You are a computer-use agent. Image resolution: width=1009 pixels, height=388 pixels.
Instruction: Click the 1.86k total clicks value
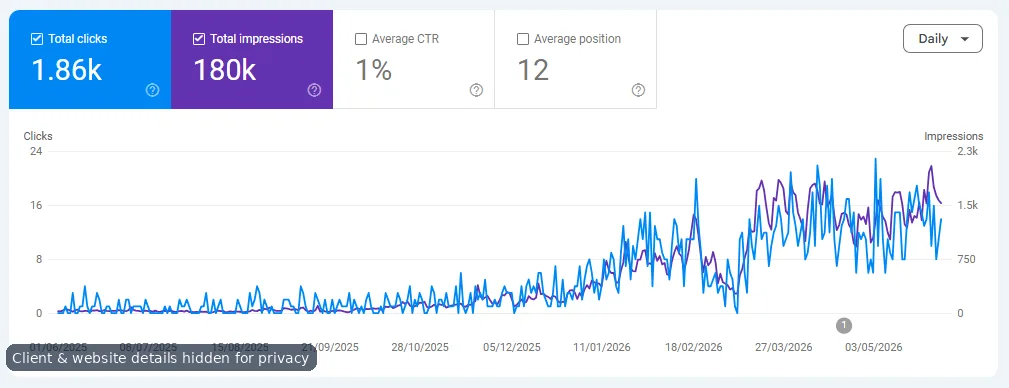(67, 69)
